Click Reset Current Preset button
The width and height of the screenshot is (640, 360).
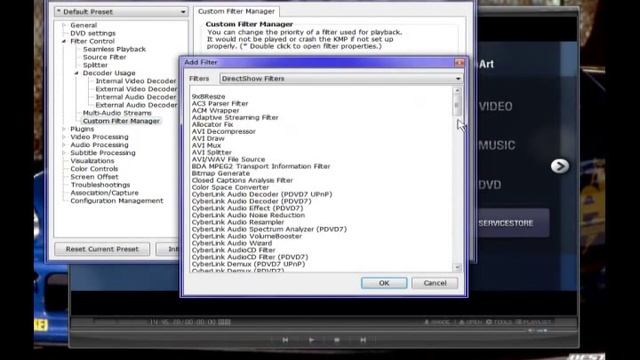pos(102,249)
